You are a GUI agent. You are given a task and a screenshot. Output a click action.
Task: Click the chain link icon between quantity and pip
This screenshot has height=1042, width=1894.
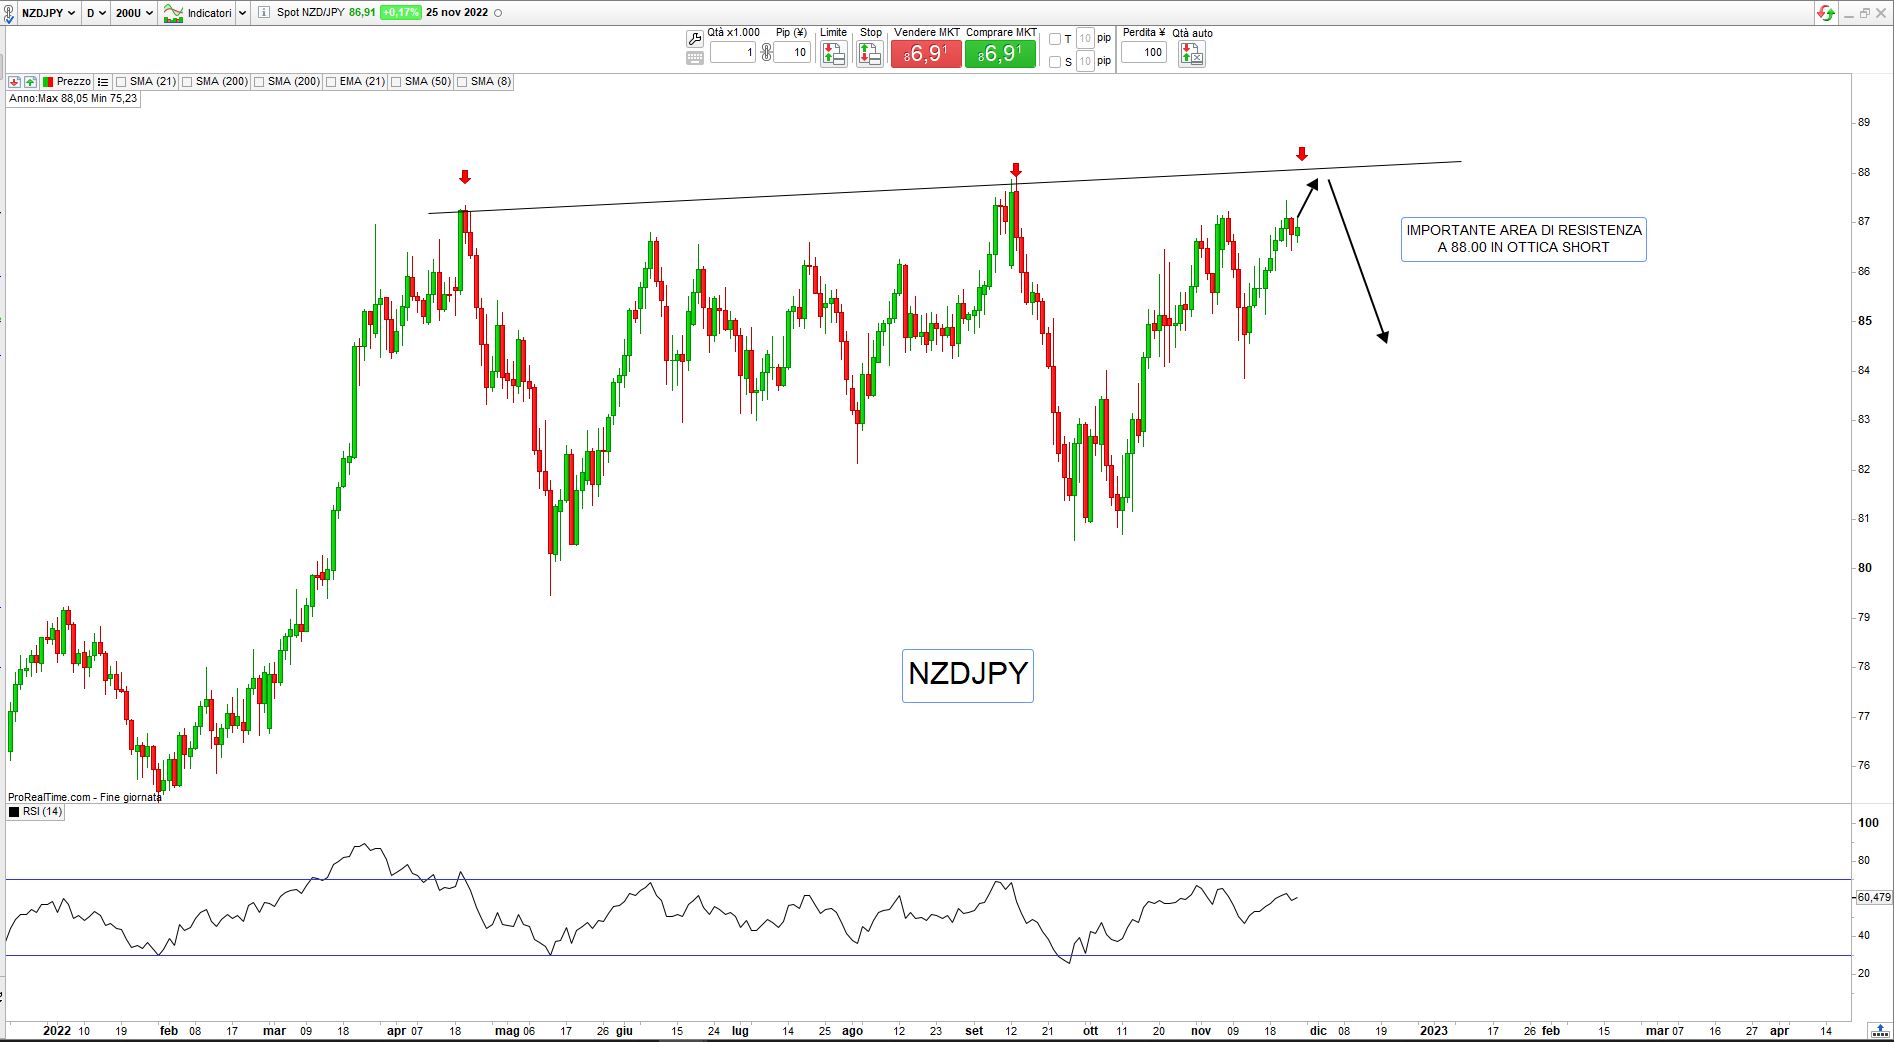tap(766, 52)
